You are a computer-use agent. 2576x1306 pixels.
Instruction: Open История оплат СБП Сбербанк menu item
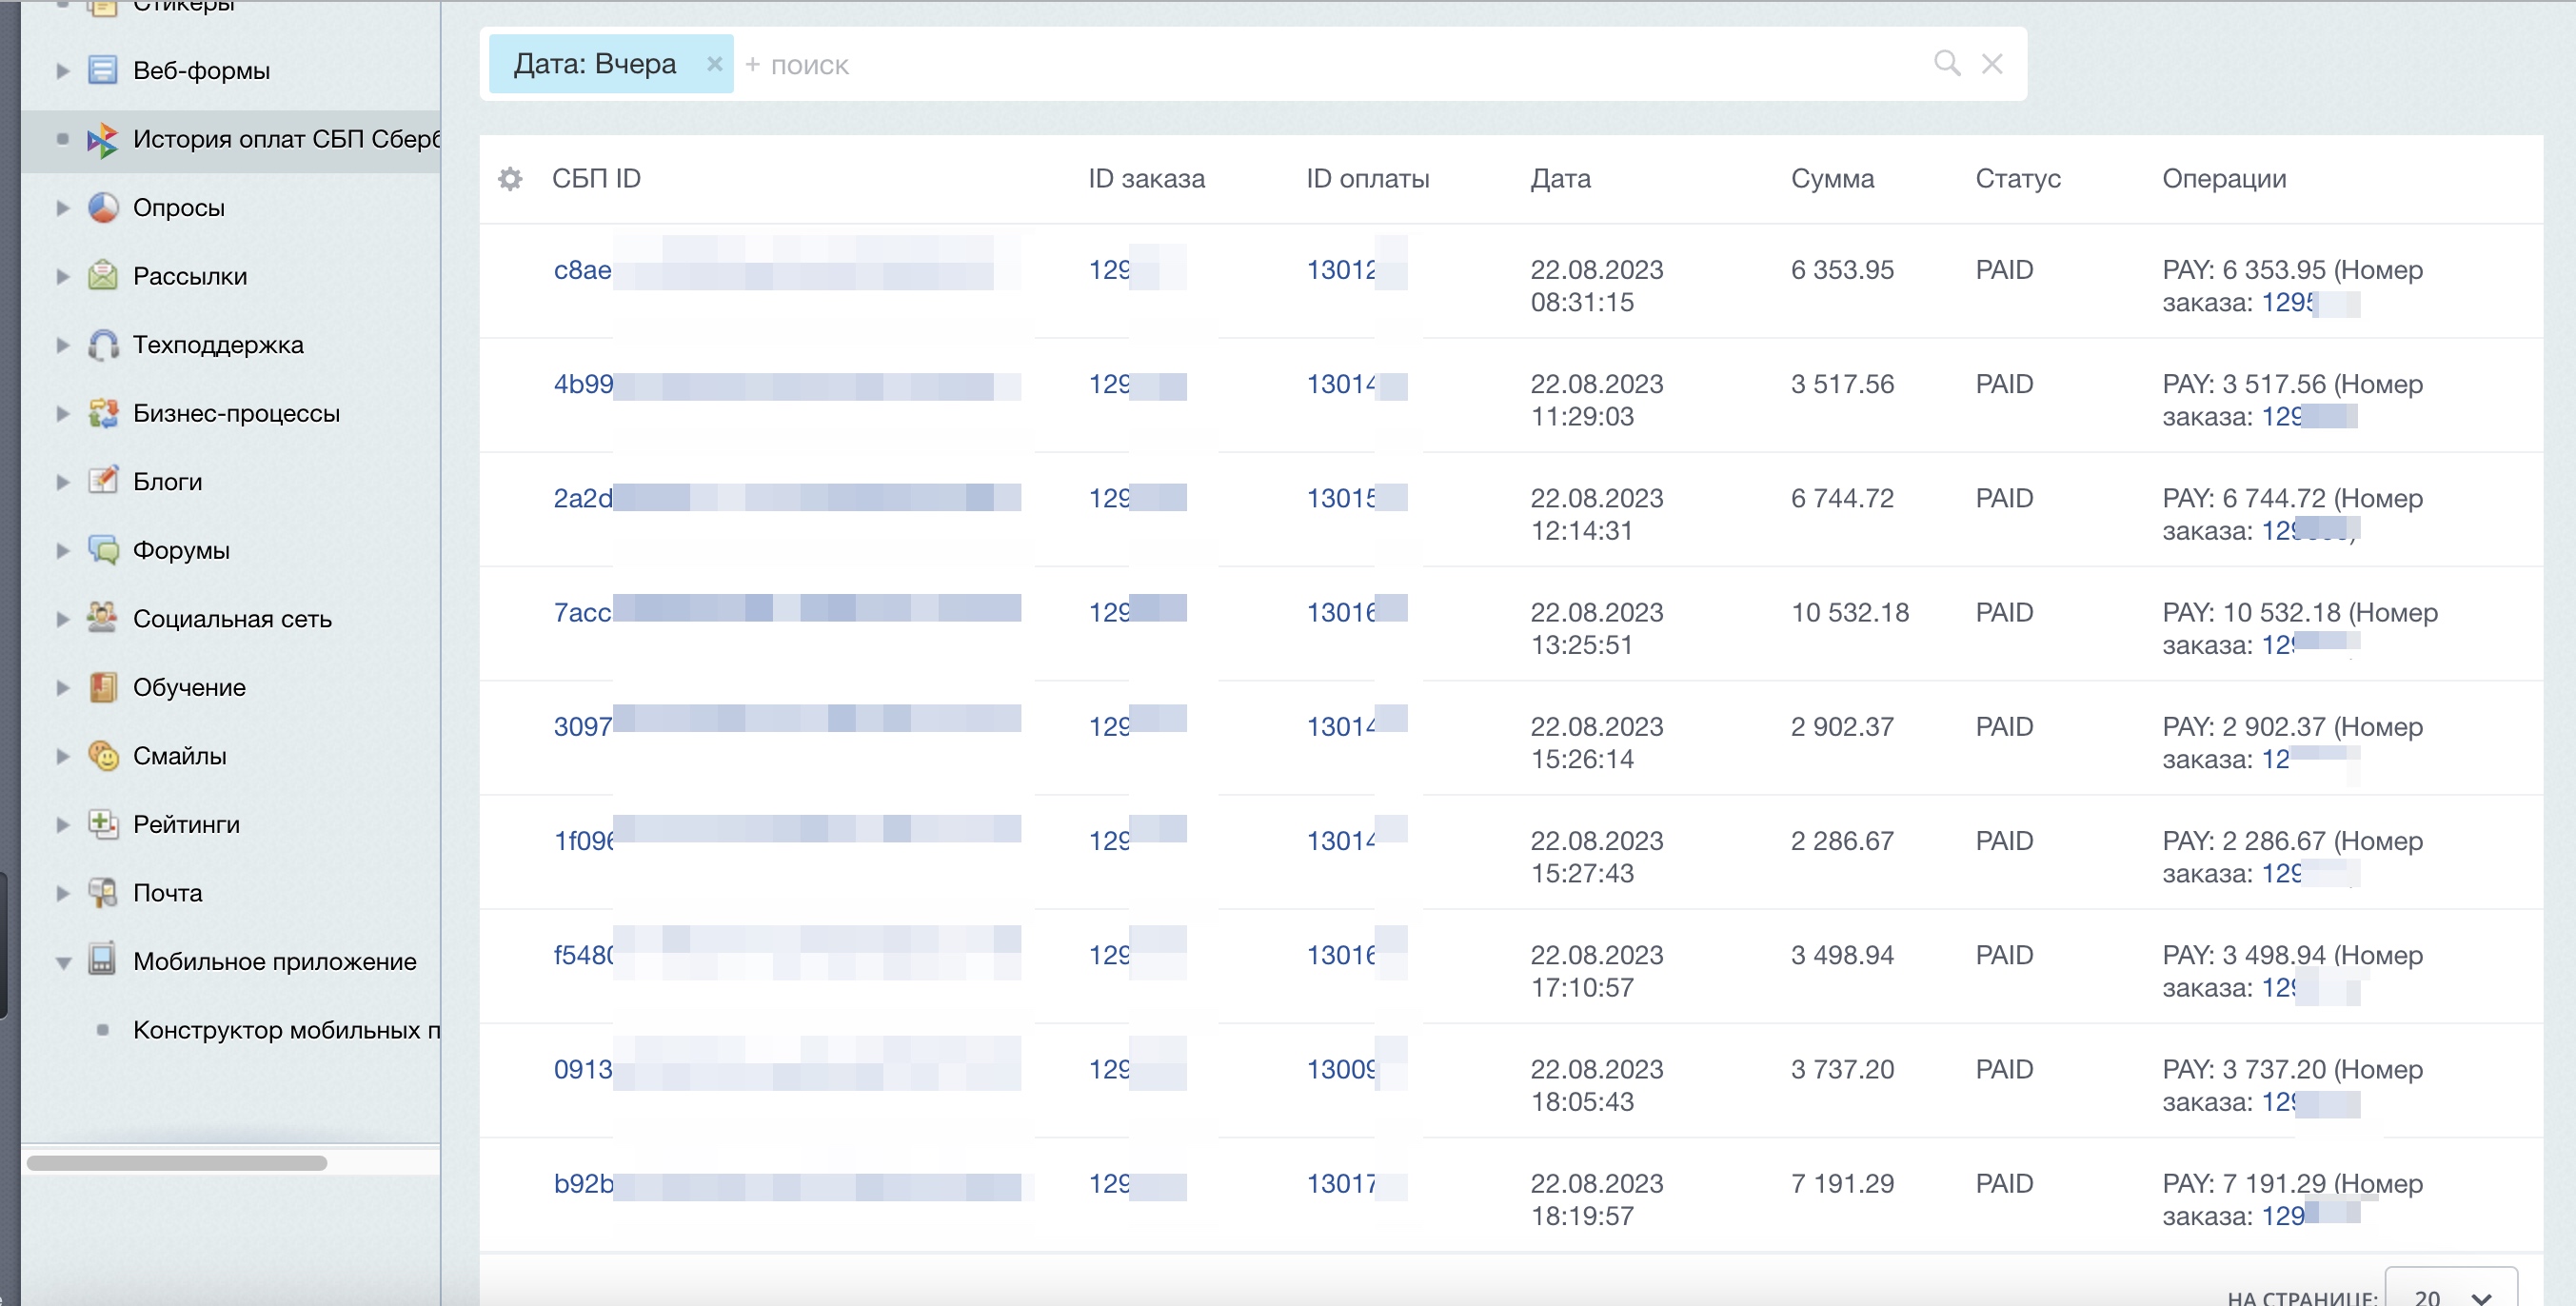pyautogui.click(x=285, y=139)
